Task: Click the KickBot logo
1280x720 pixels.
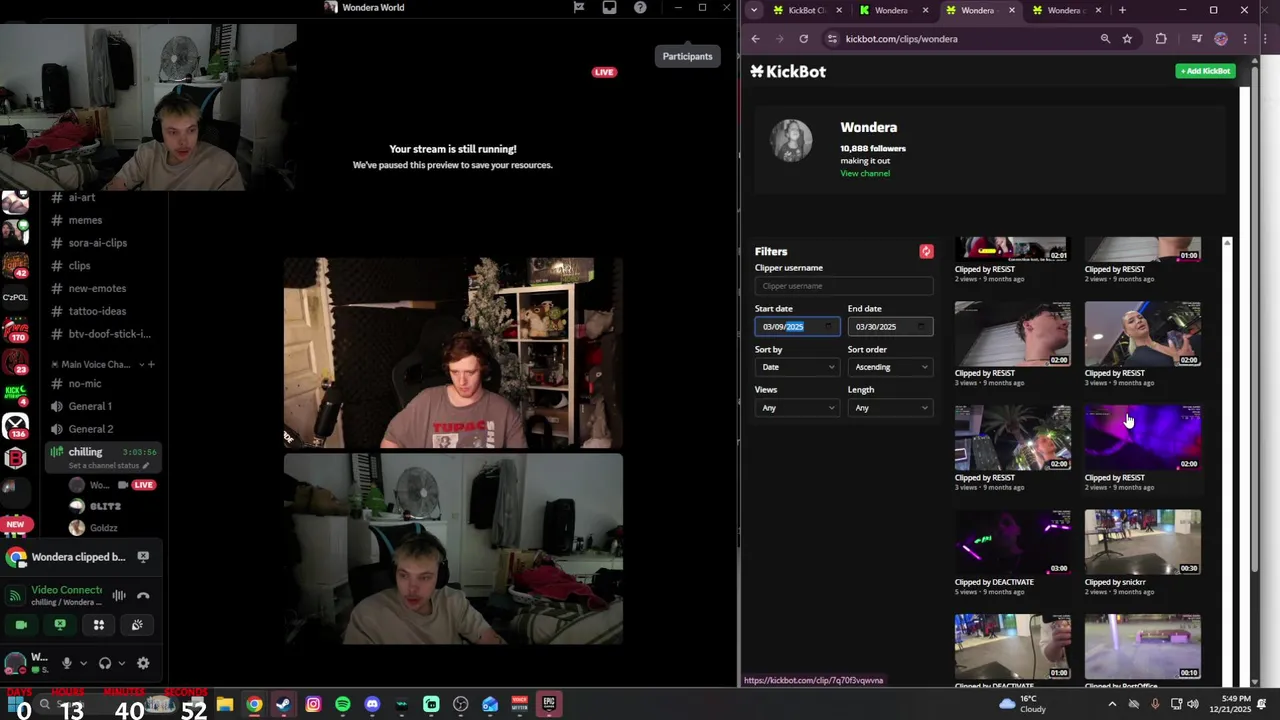Action: pyautogui.click(x=788, y=71)
